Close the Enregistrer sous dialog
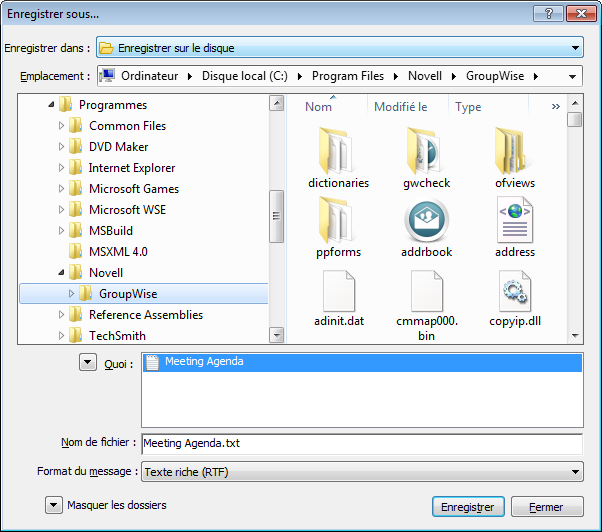The image size is (602, 532). [581, 14]
